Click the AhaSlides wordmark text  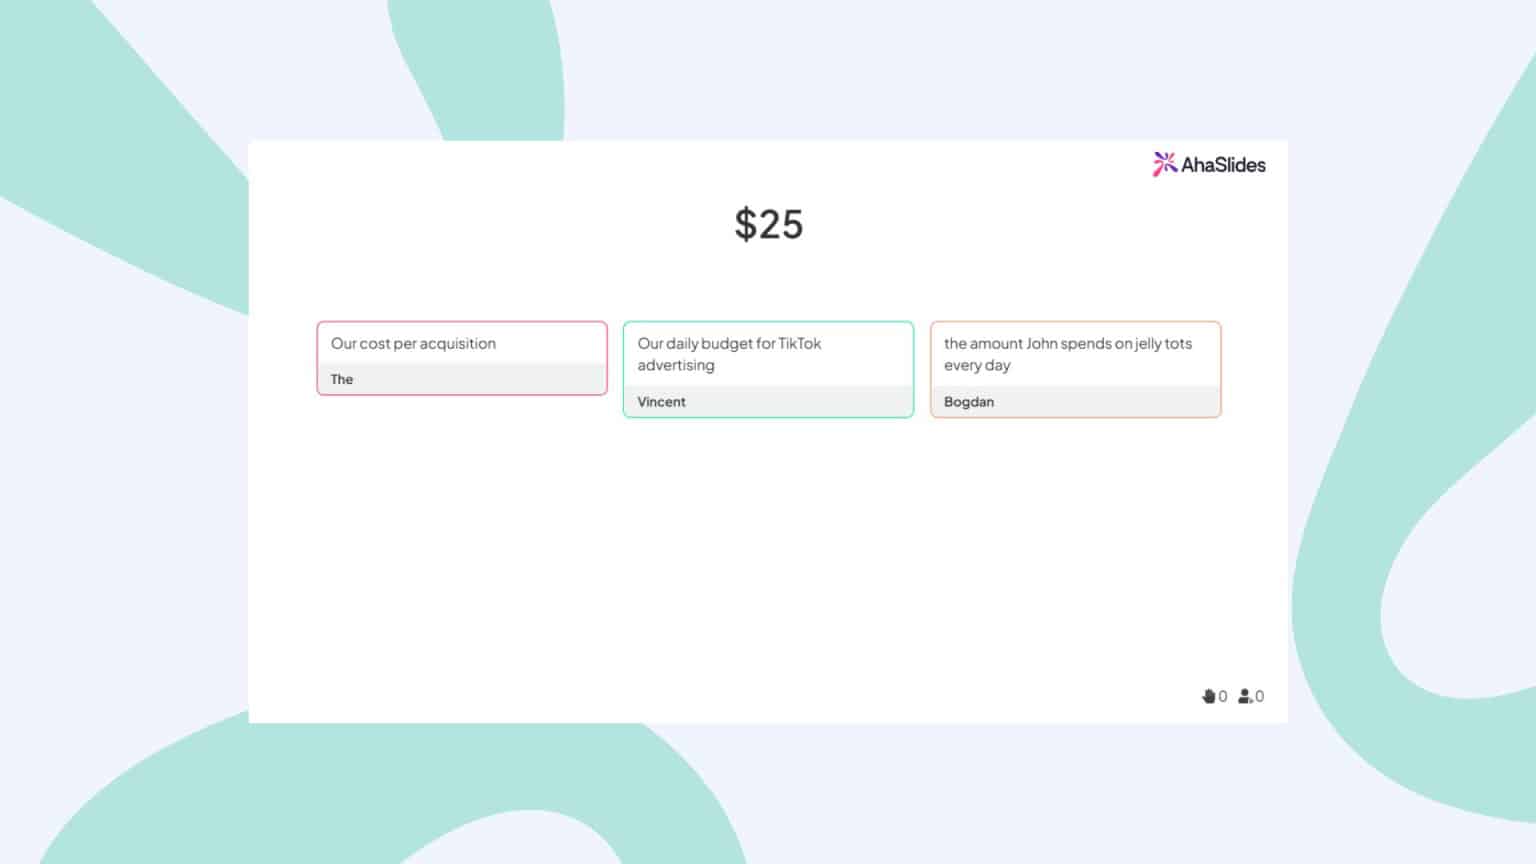click(1223, 165)
